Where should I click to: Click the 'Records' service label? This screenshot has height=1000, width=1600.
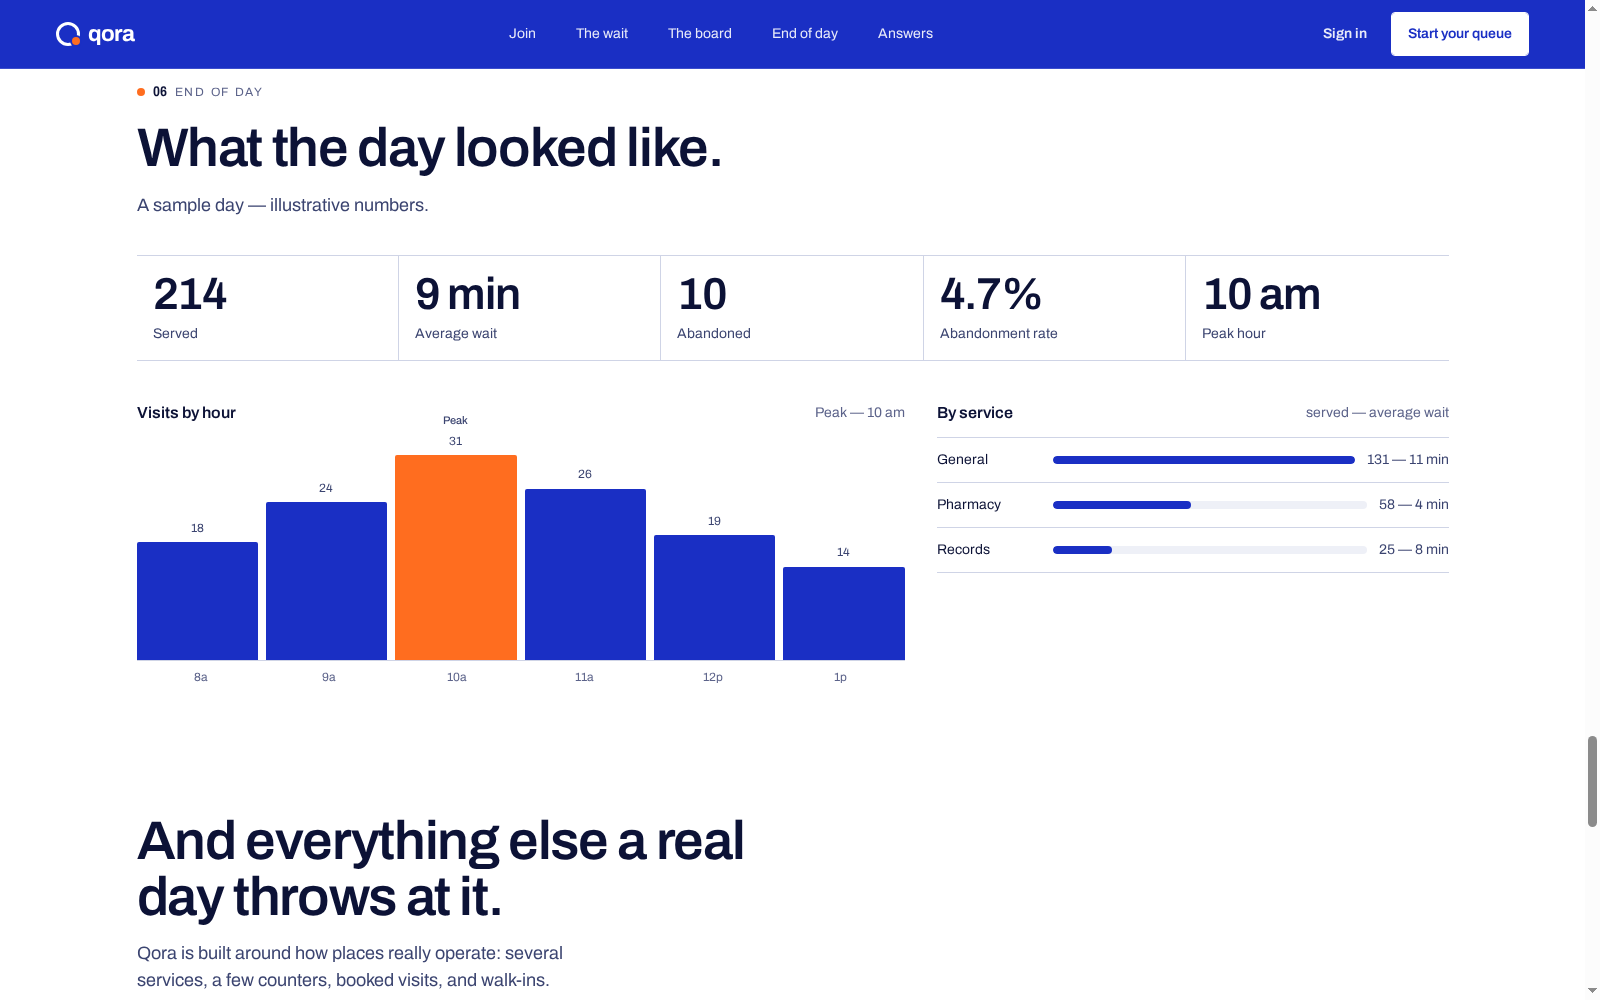pos(963,550)
